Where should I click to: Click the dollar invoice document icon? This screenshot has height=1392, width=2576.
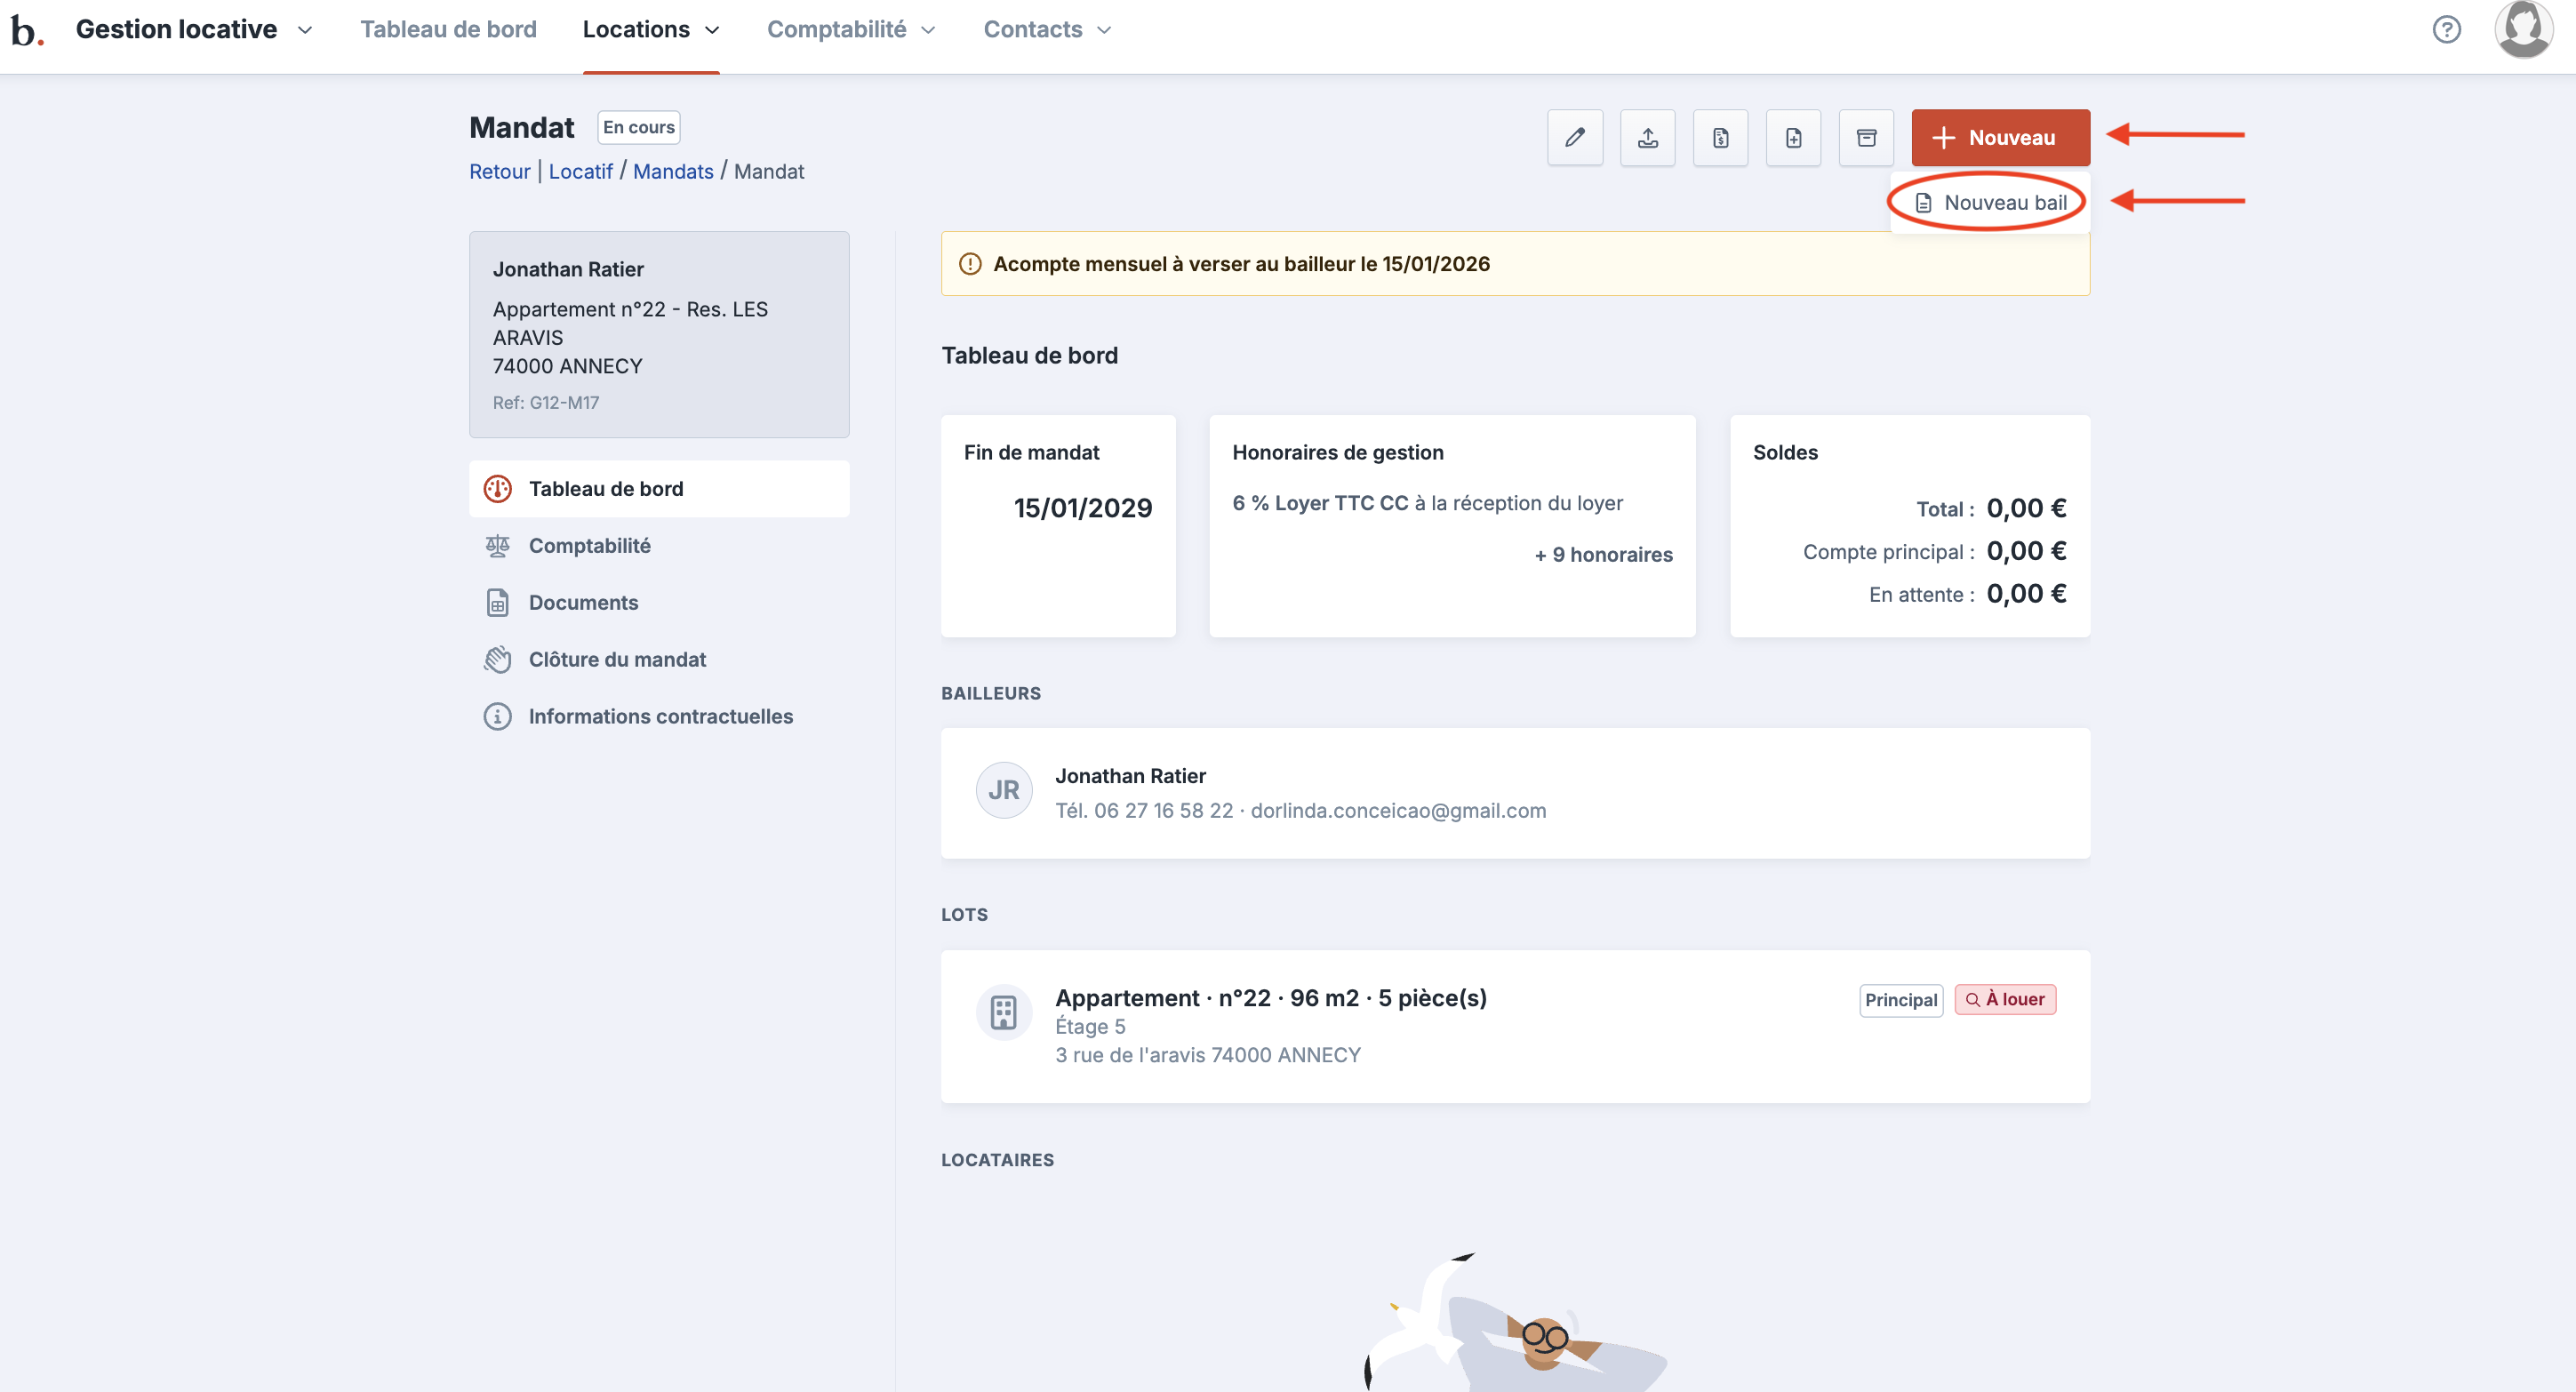coord(1720,137)
